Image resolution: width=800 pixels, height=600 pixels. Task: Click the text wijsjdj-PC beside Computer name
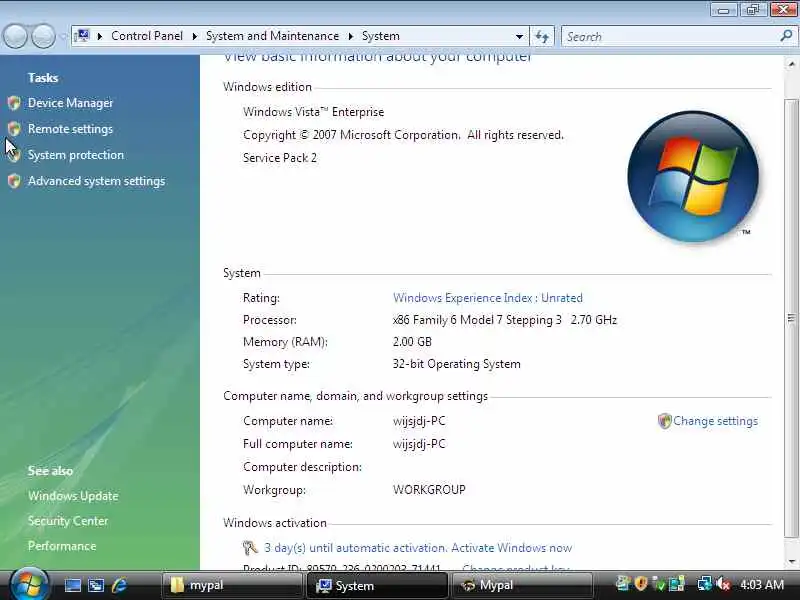(x=419, y=421)
